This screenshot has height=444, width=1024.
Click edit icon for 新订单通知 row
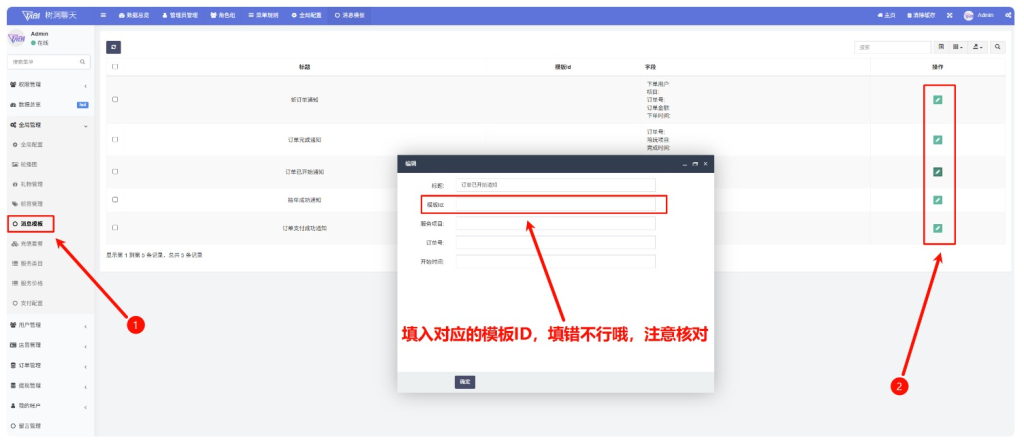pos(938,100)
